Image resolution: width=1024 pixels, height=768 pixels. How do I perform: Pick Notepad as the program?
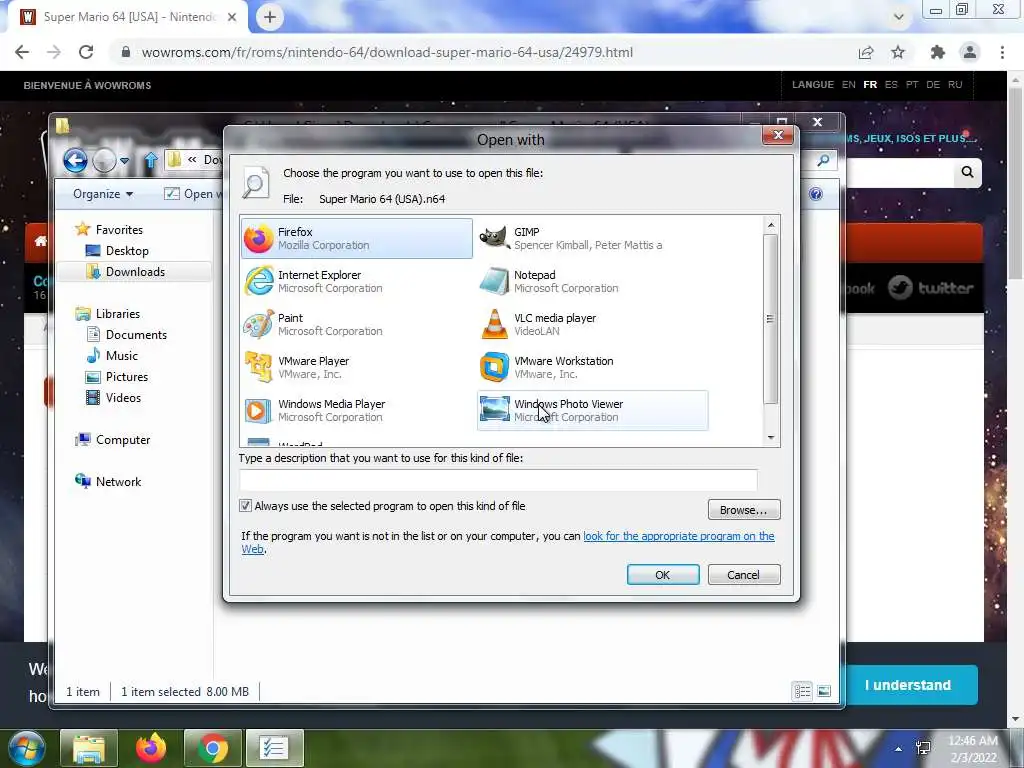(592, 281)
